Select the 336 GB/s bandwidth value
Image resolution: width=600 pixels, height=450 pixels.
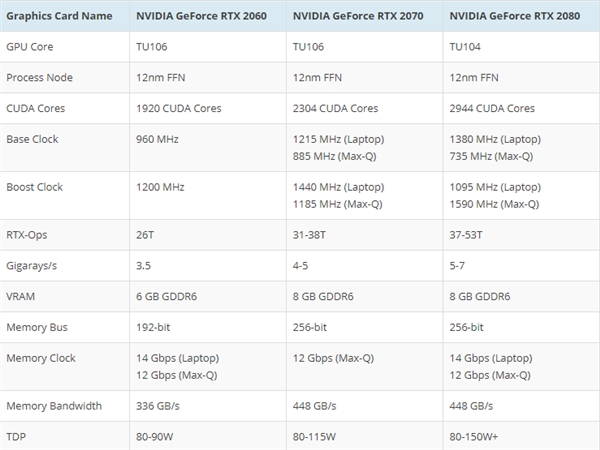click(x=160, y=405)
